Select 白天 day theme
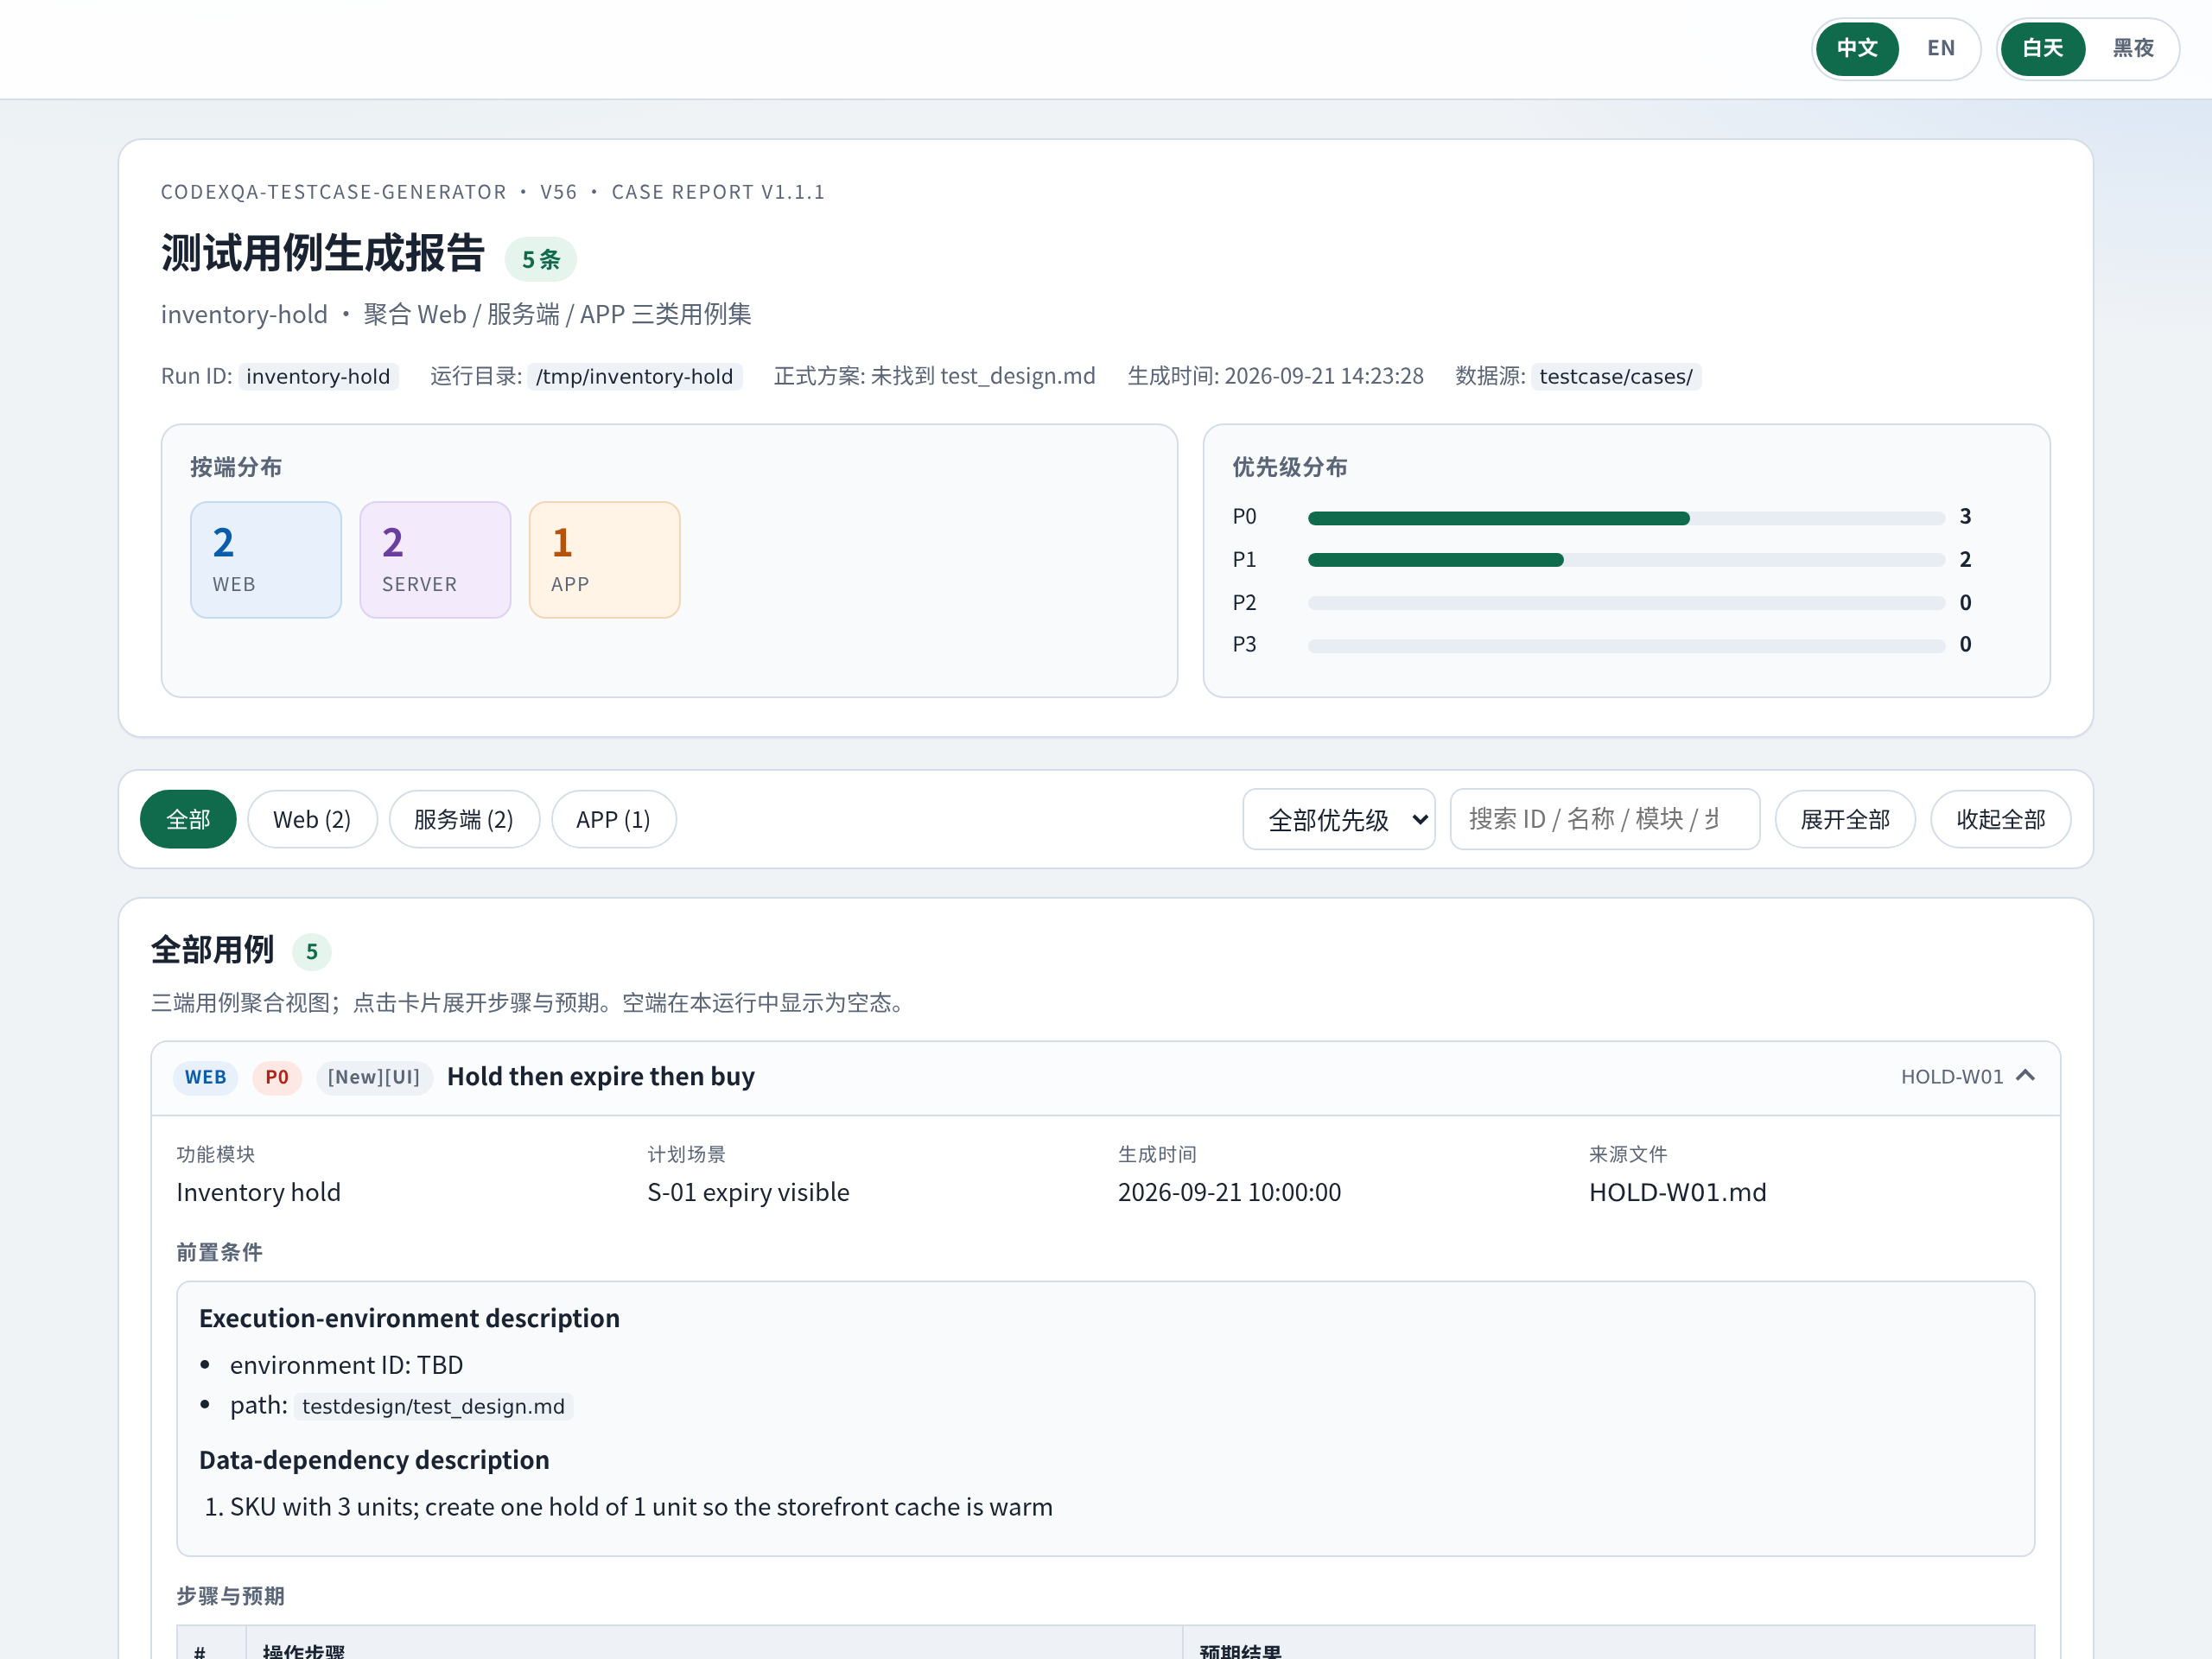This screenshot has height=1659, width=2212. 2042,48
